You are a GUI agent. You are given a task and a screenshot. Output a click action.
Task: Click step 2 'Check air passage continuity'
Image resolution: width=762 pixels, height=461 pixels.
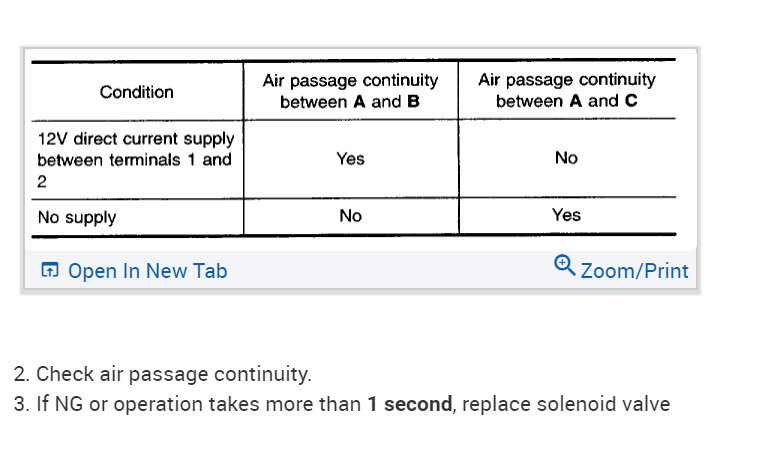pos(163,375)
